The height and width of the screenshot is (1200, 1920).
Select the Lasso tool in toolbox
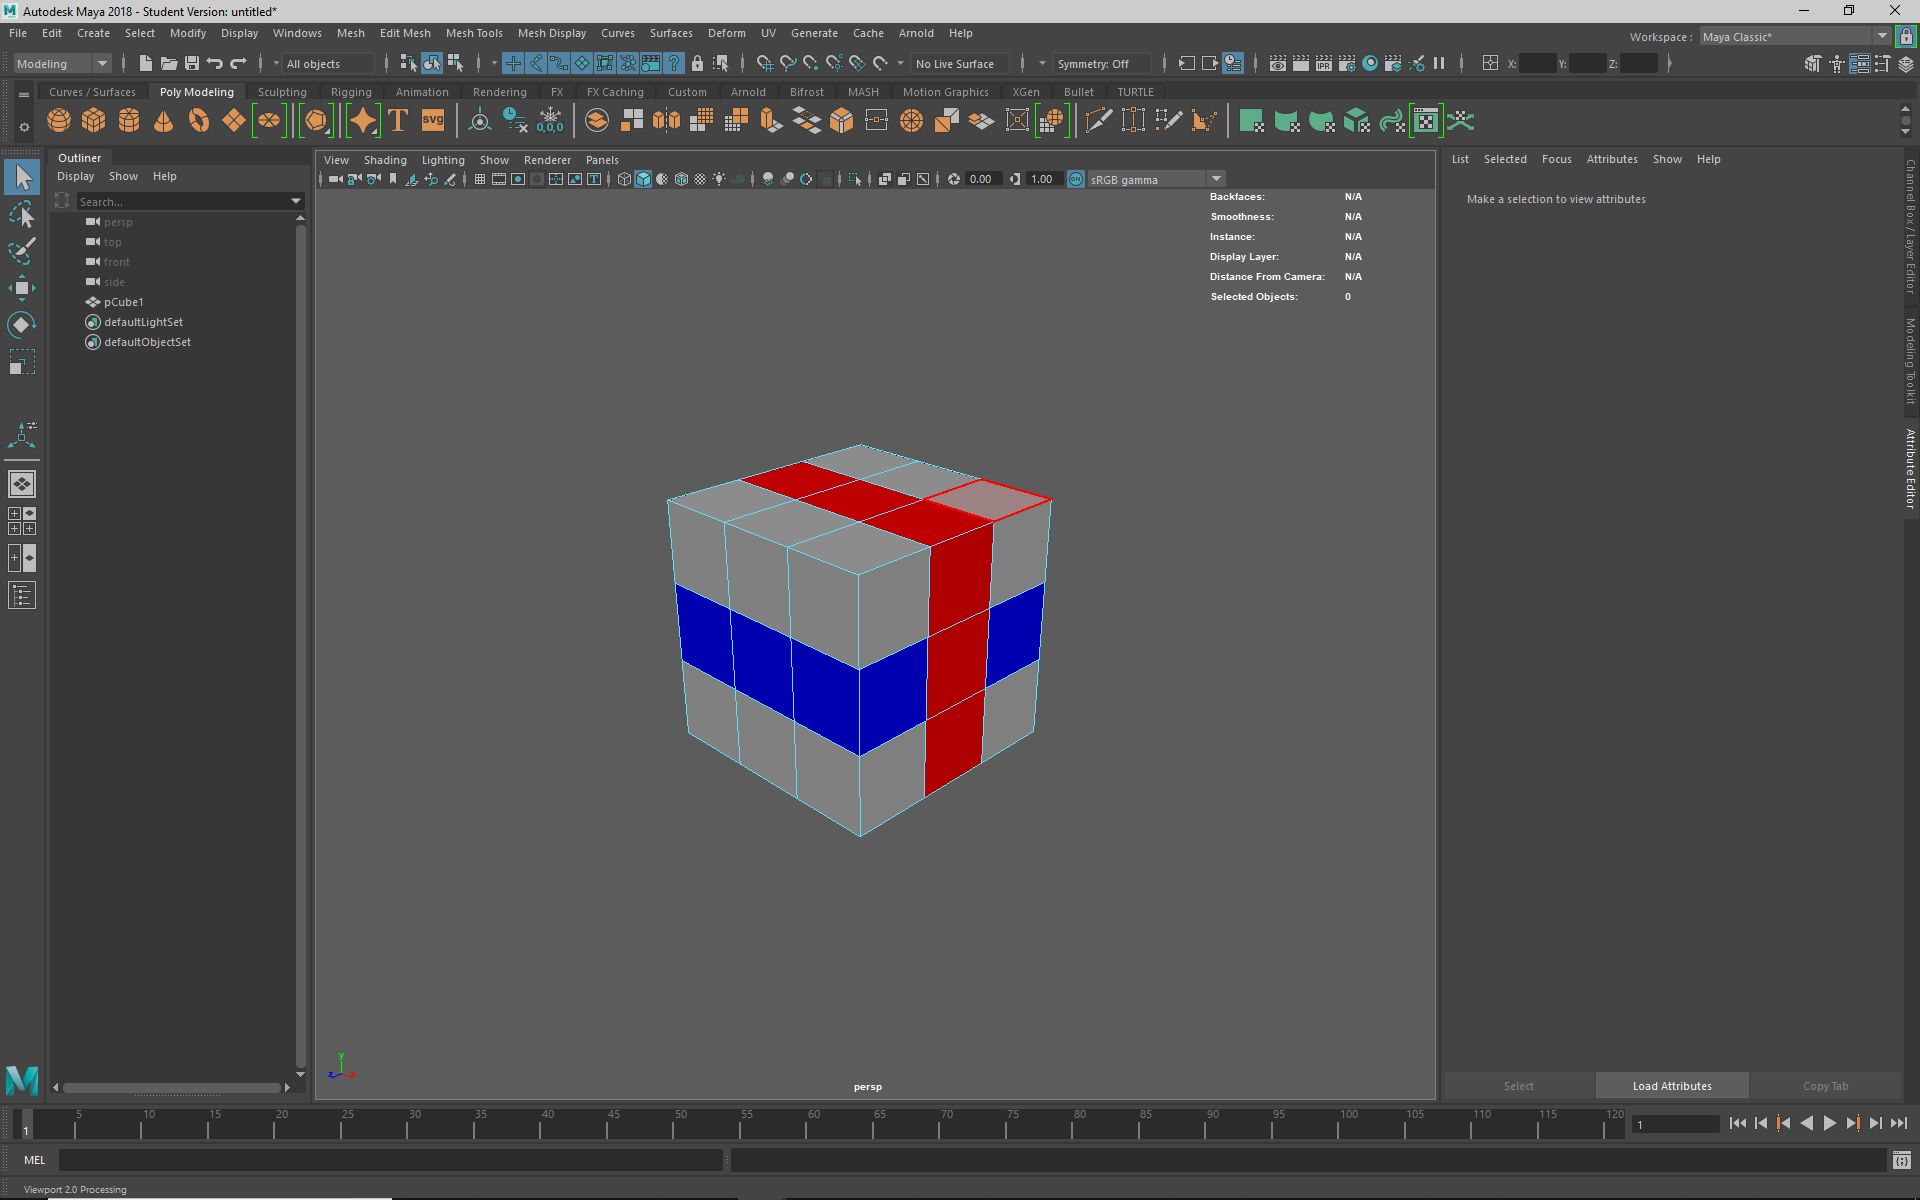coord(21,214)
